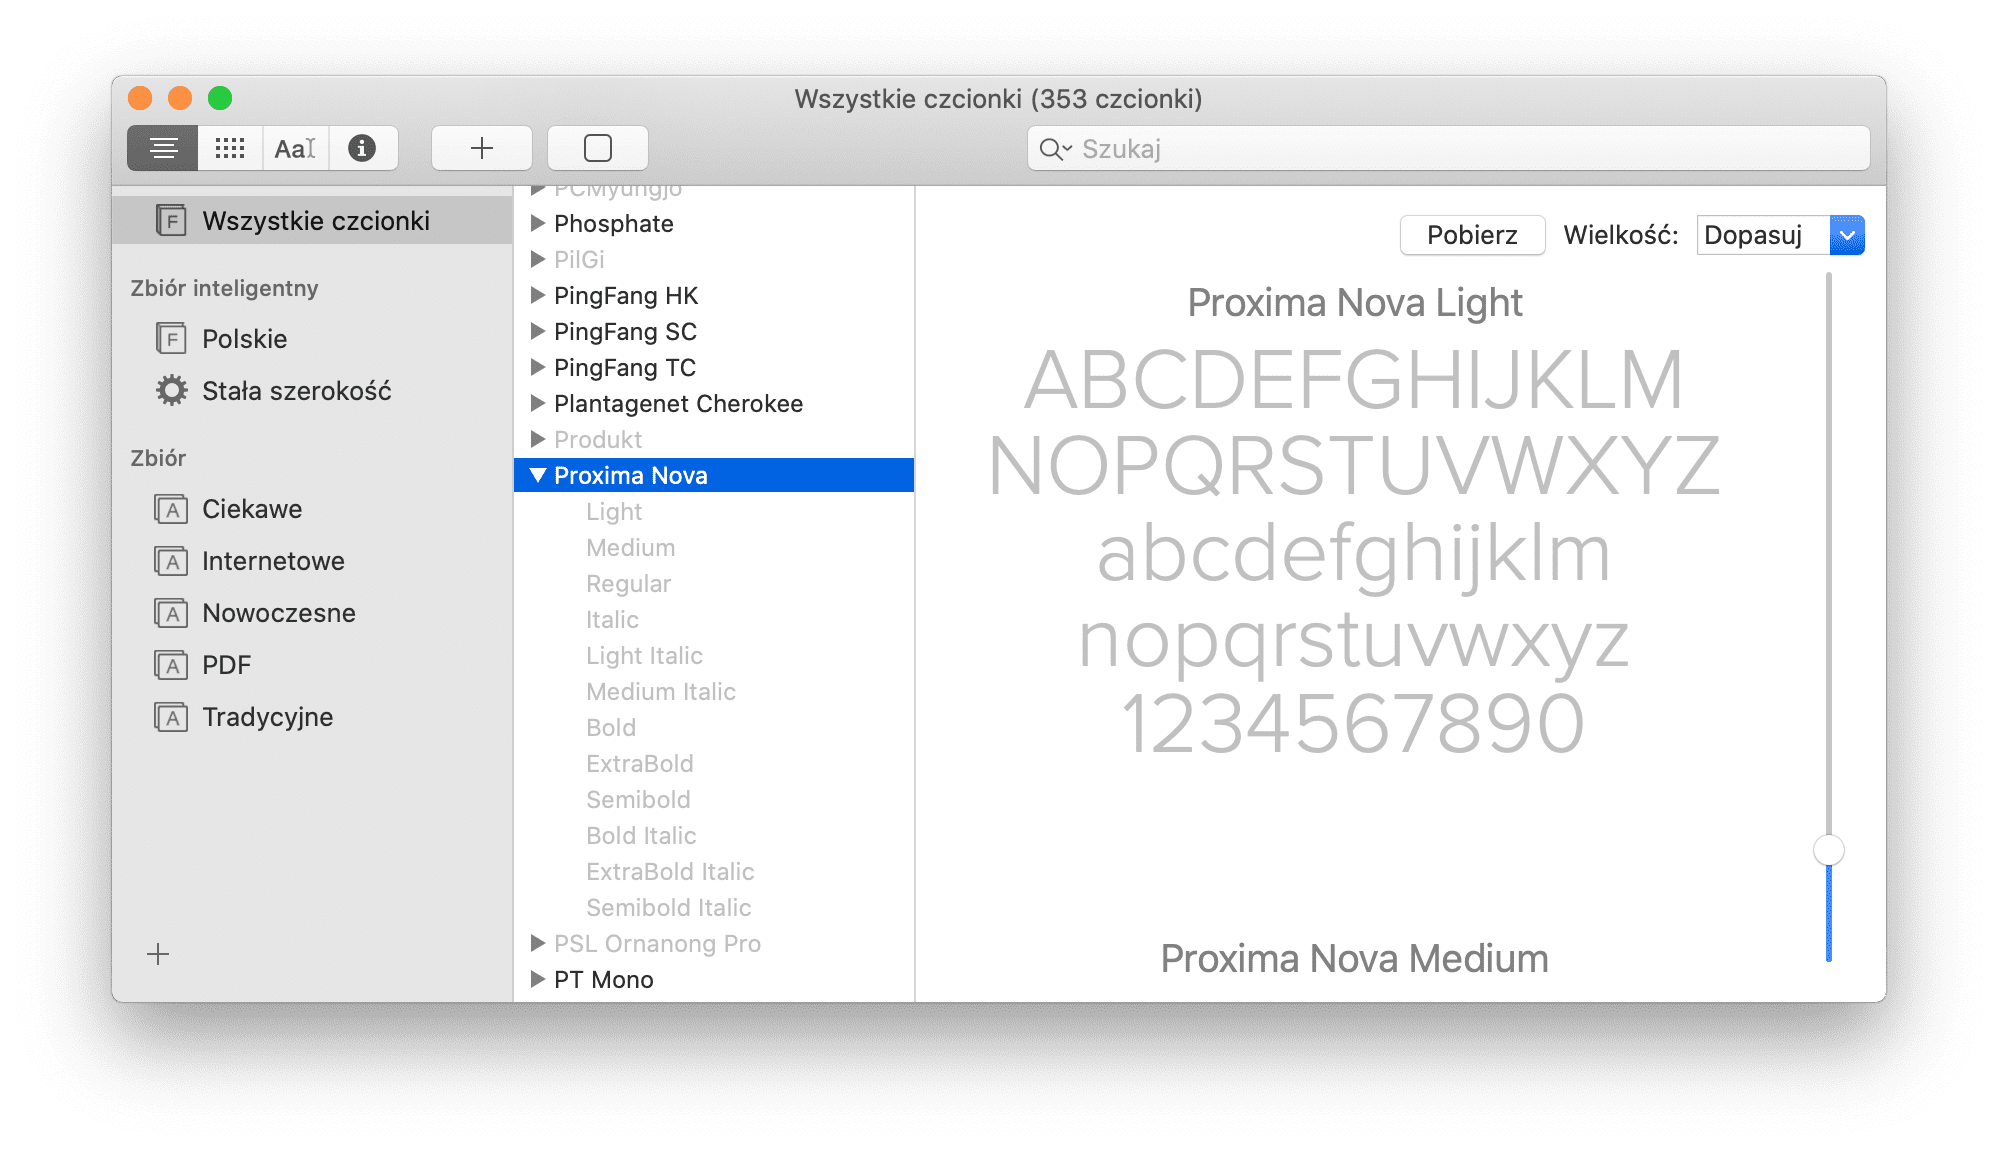Expand the Phosphate font family
Viewport: 1998px width, 1150px height.
(x=537, y=222)
